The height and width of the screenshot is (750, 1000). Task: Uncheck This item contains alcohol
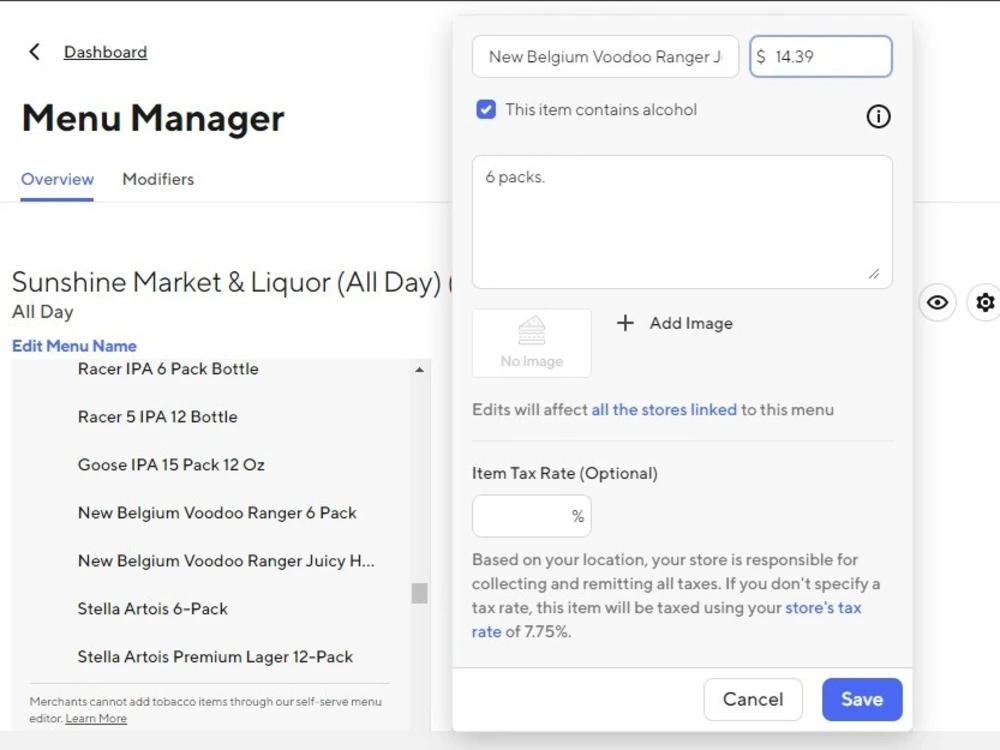(x=486, y=110)
